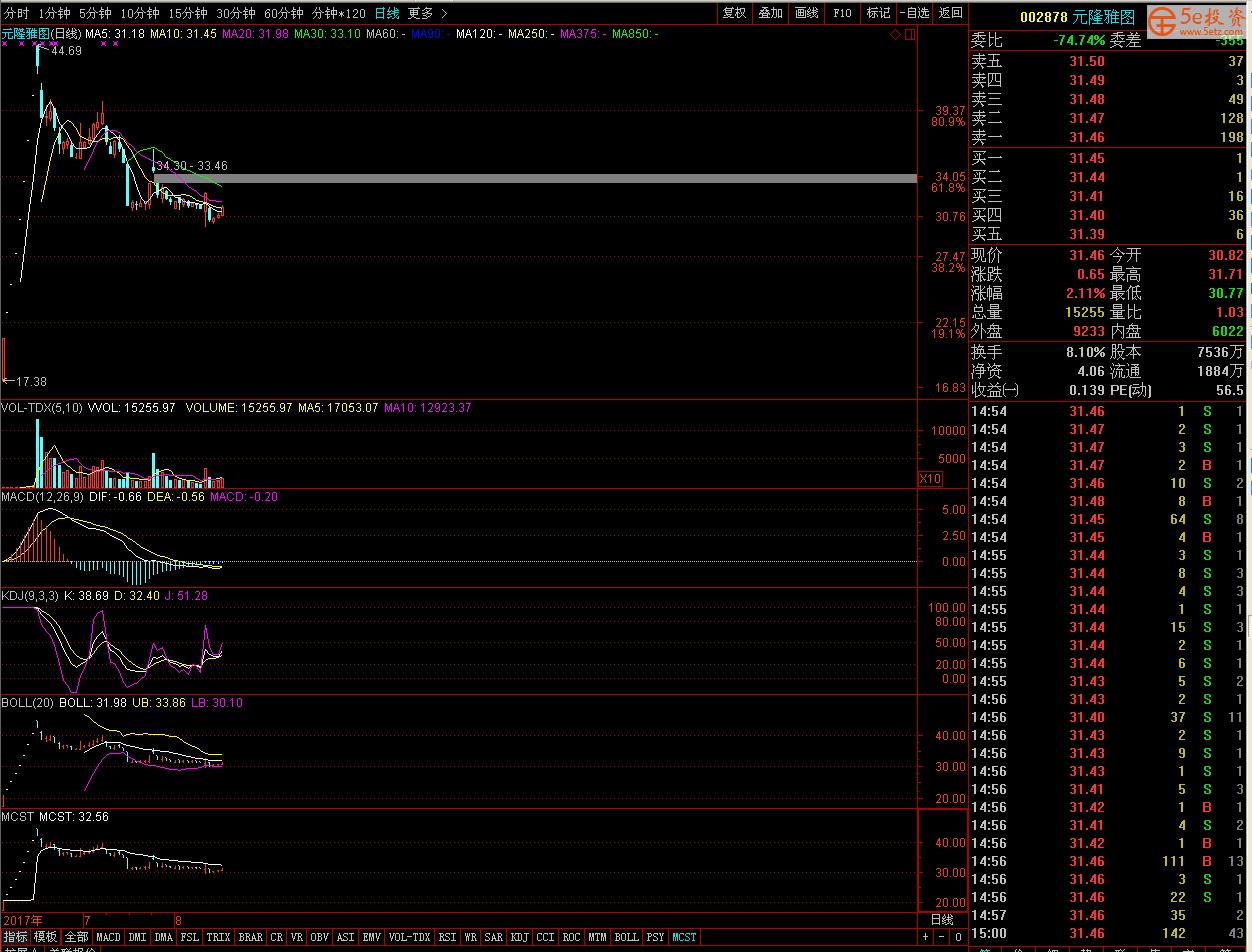Select the 分钟*120 period tab
The width and height of the screenshot is (1252, 952).
[x=339, y=13]
